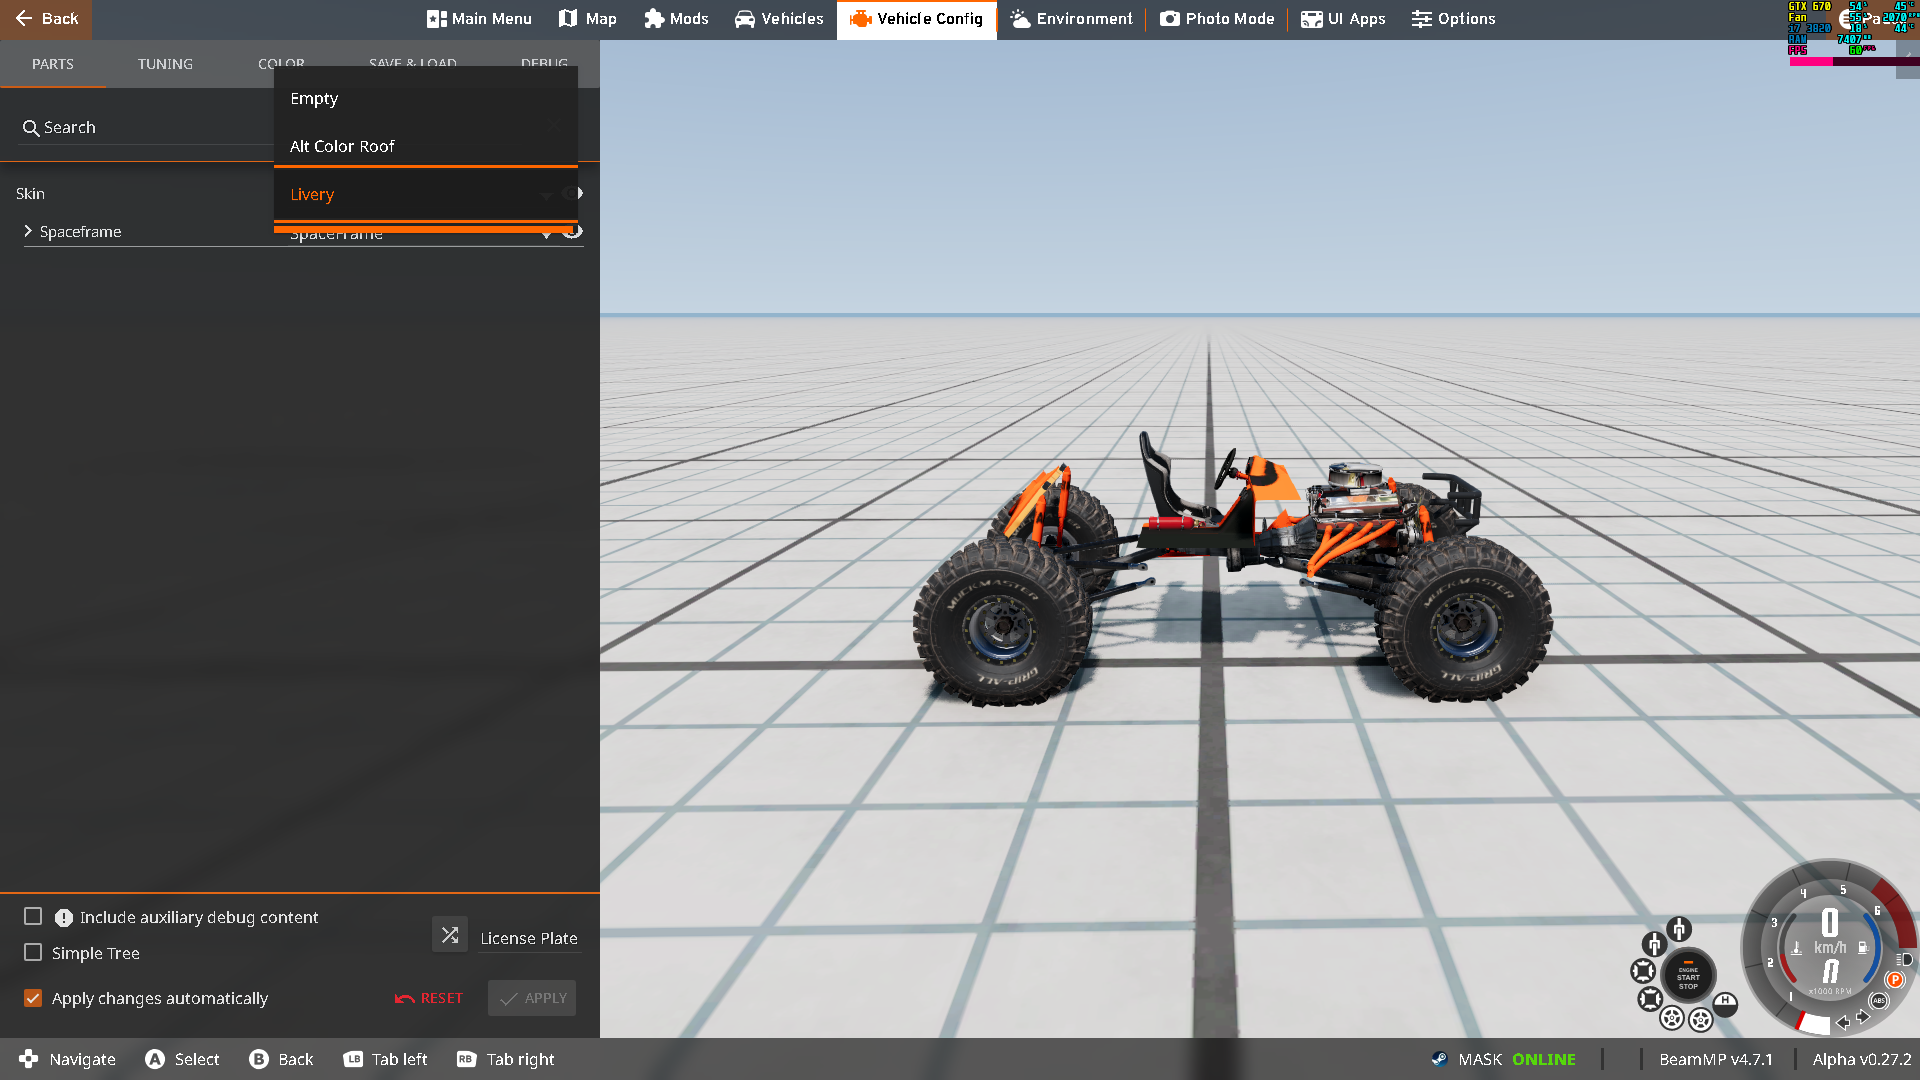Click the upper differential lock icon
Viewport: 1920px width, 1080px height.
pyautogui.click(x=1643, y=971)
